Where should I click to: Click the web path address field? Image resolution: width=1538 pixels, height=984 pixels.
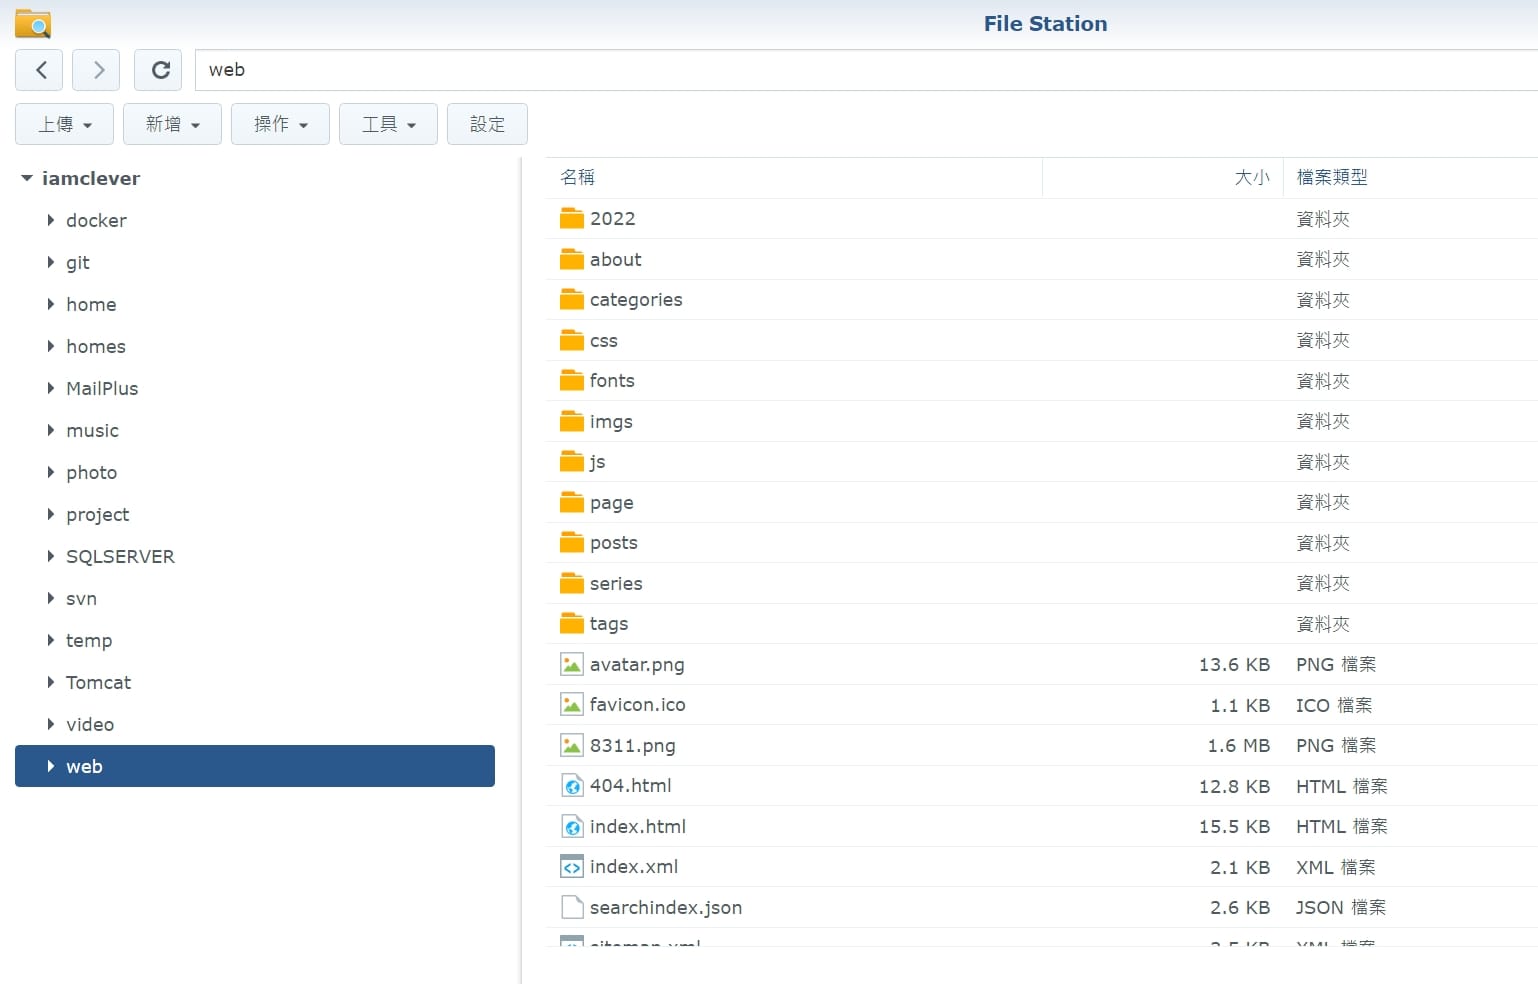tap(866, 70)
